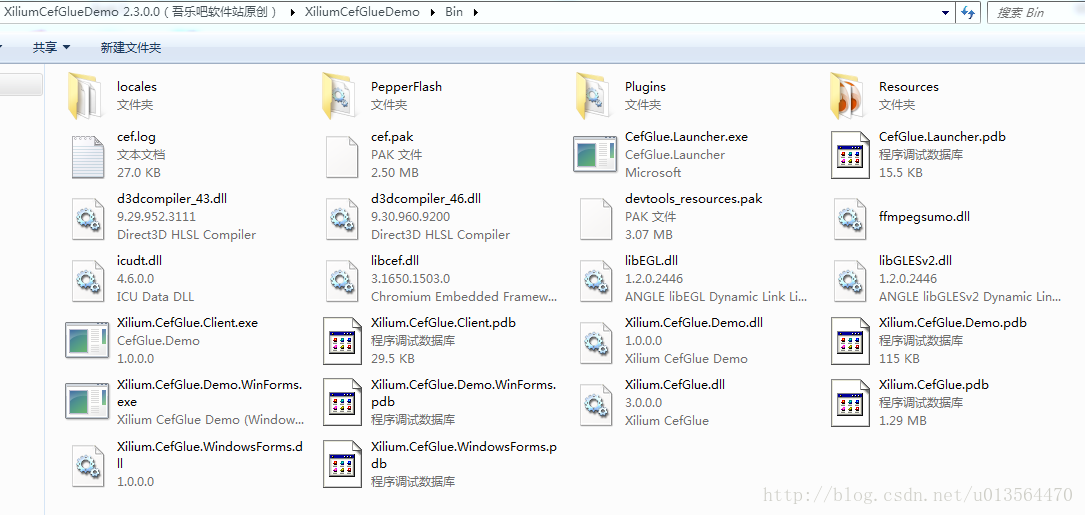Click the CefGlue.Launcher.exe file name
This screenshot has height=515, width=1085.
tap(686, 136)
